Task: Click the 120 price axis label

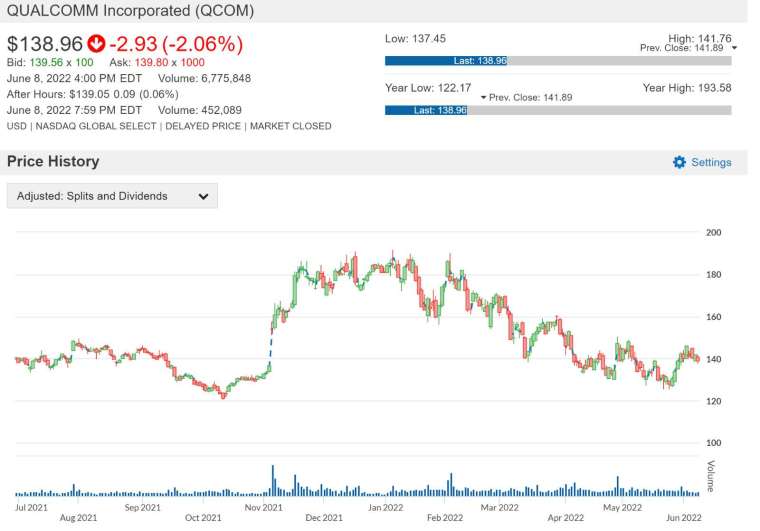Action: [x=713, y=401]
